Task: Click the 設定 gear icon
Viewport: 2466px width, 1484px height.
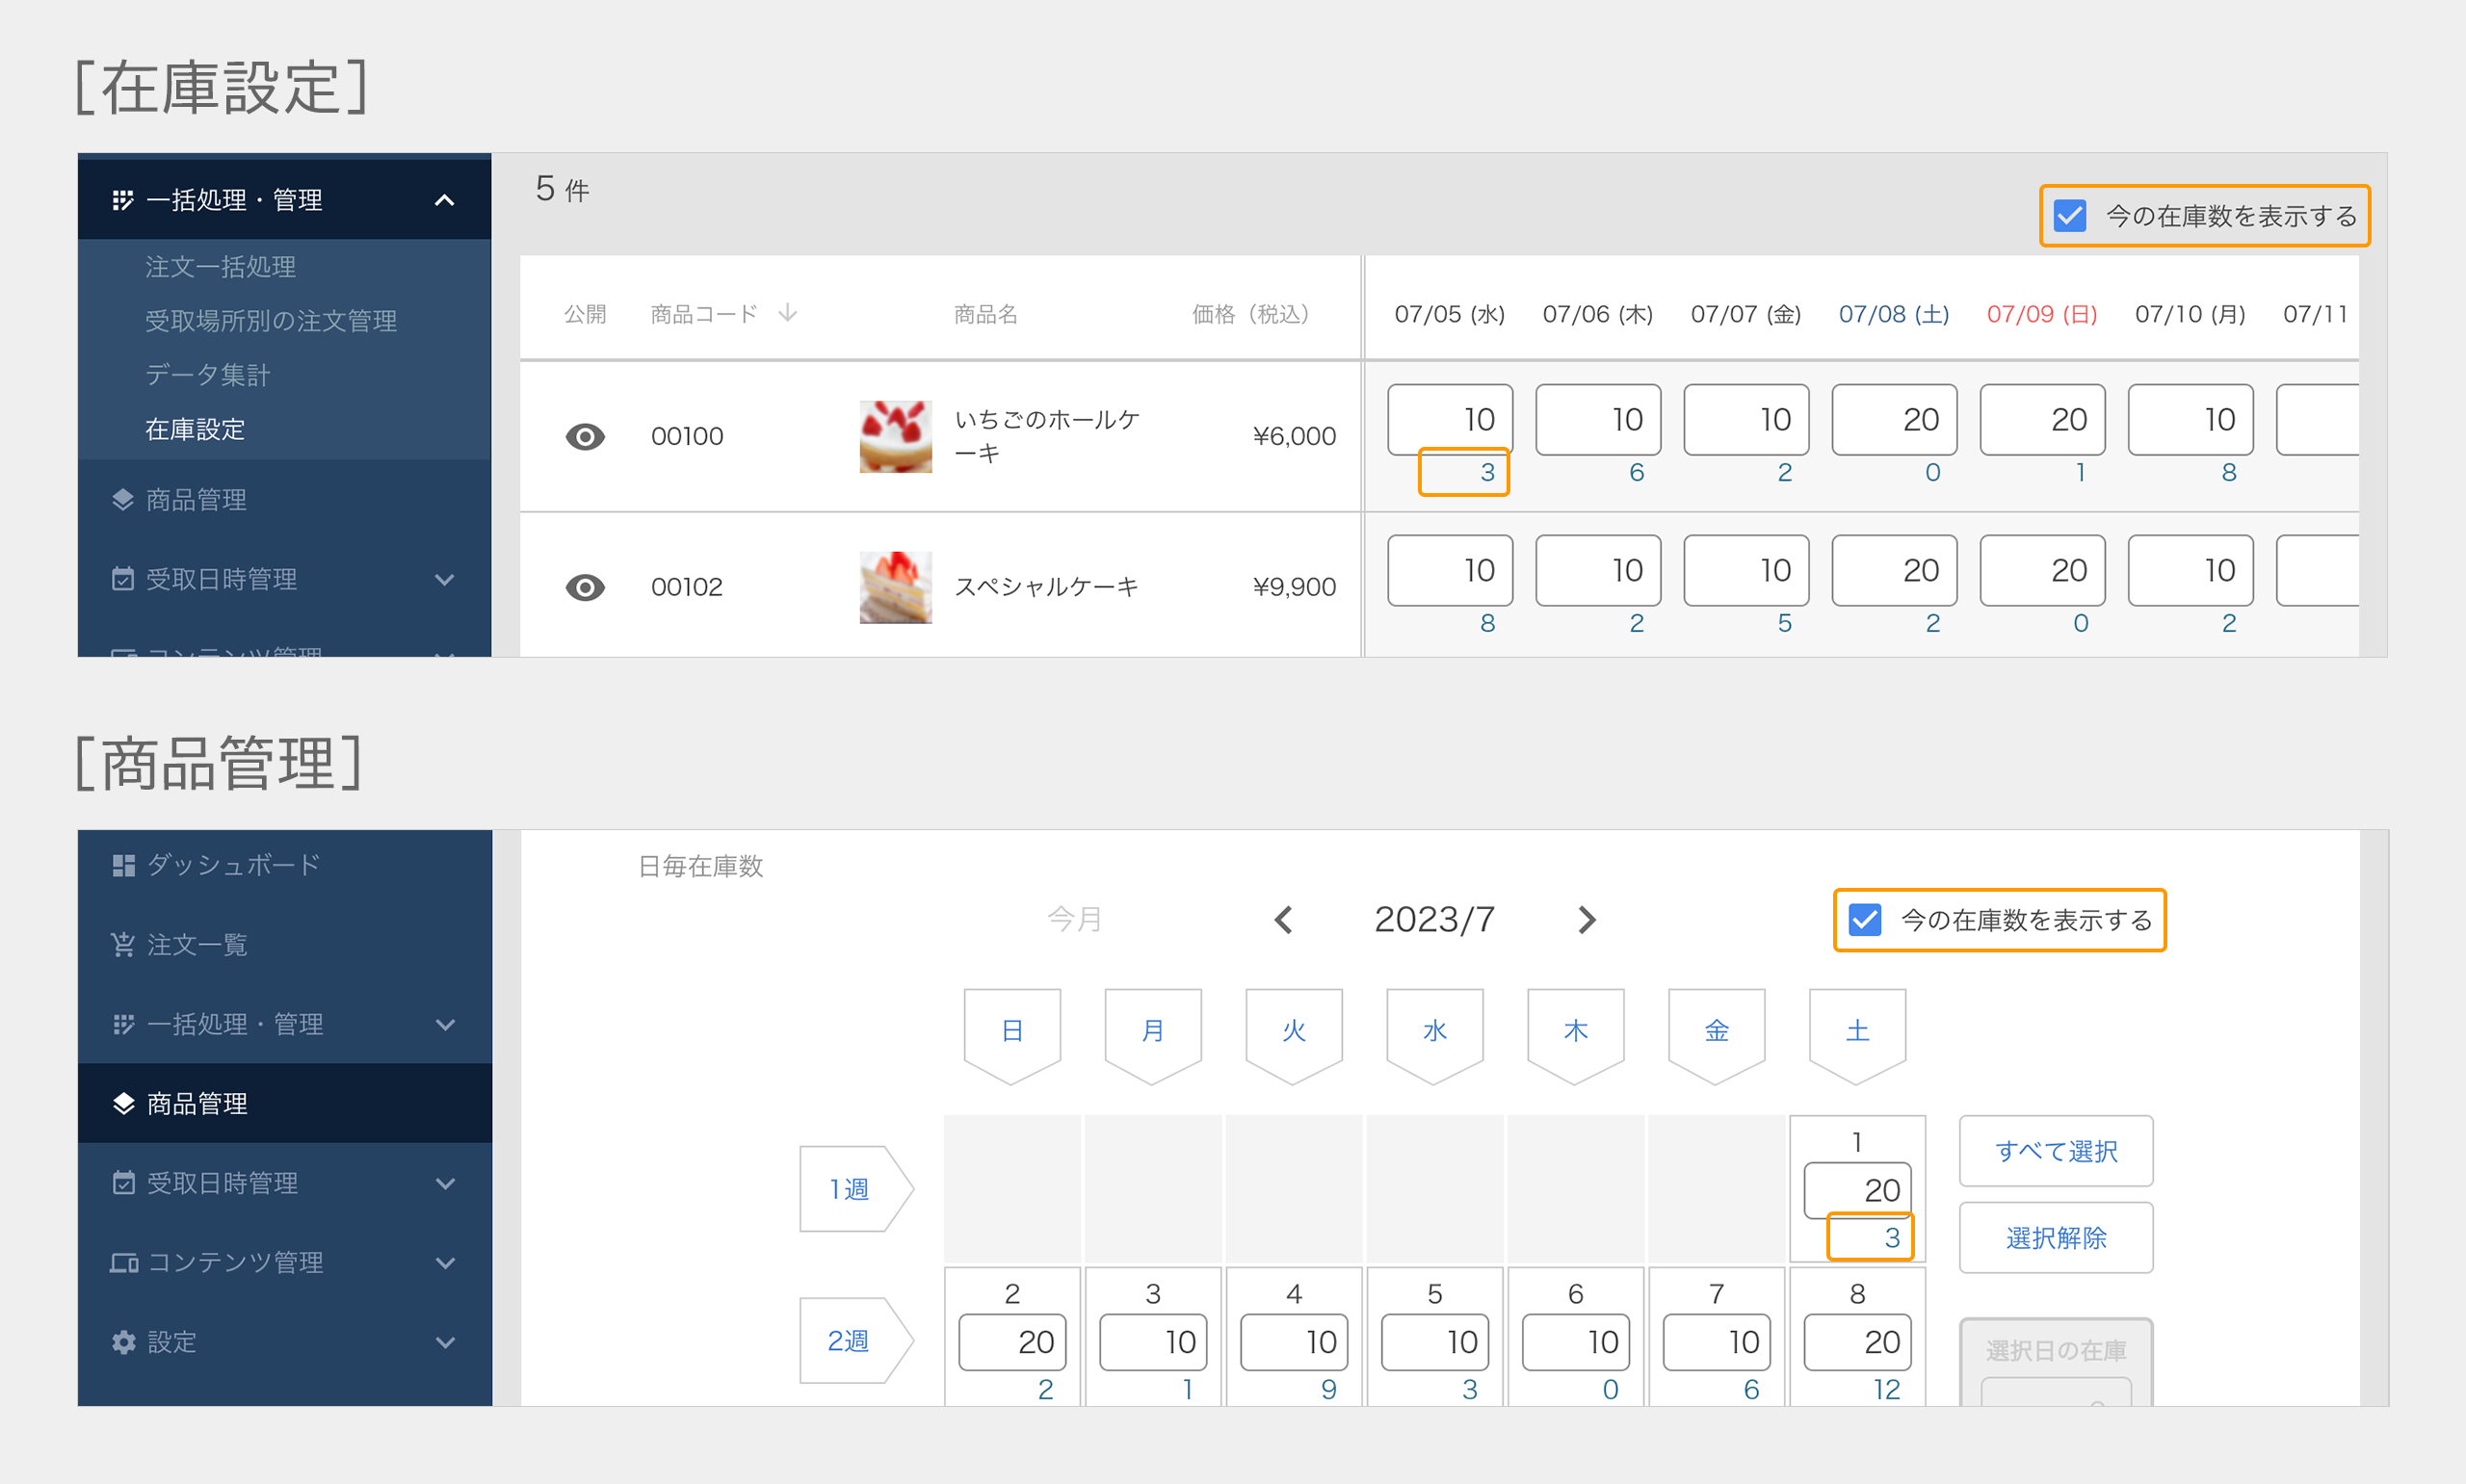Action: [x=123, y=1342]
